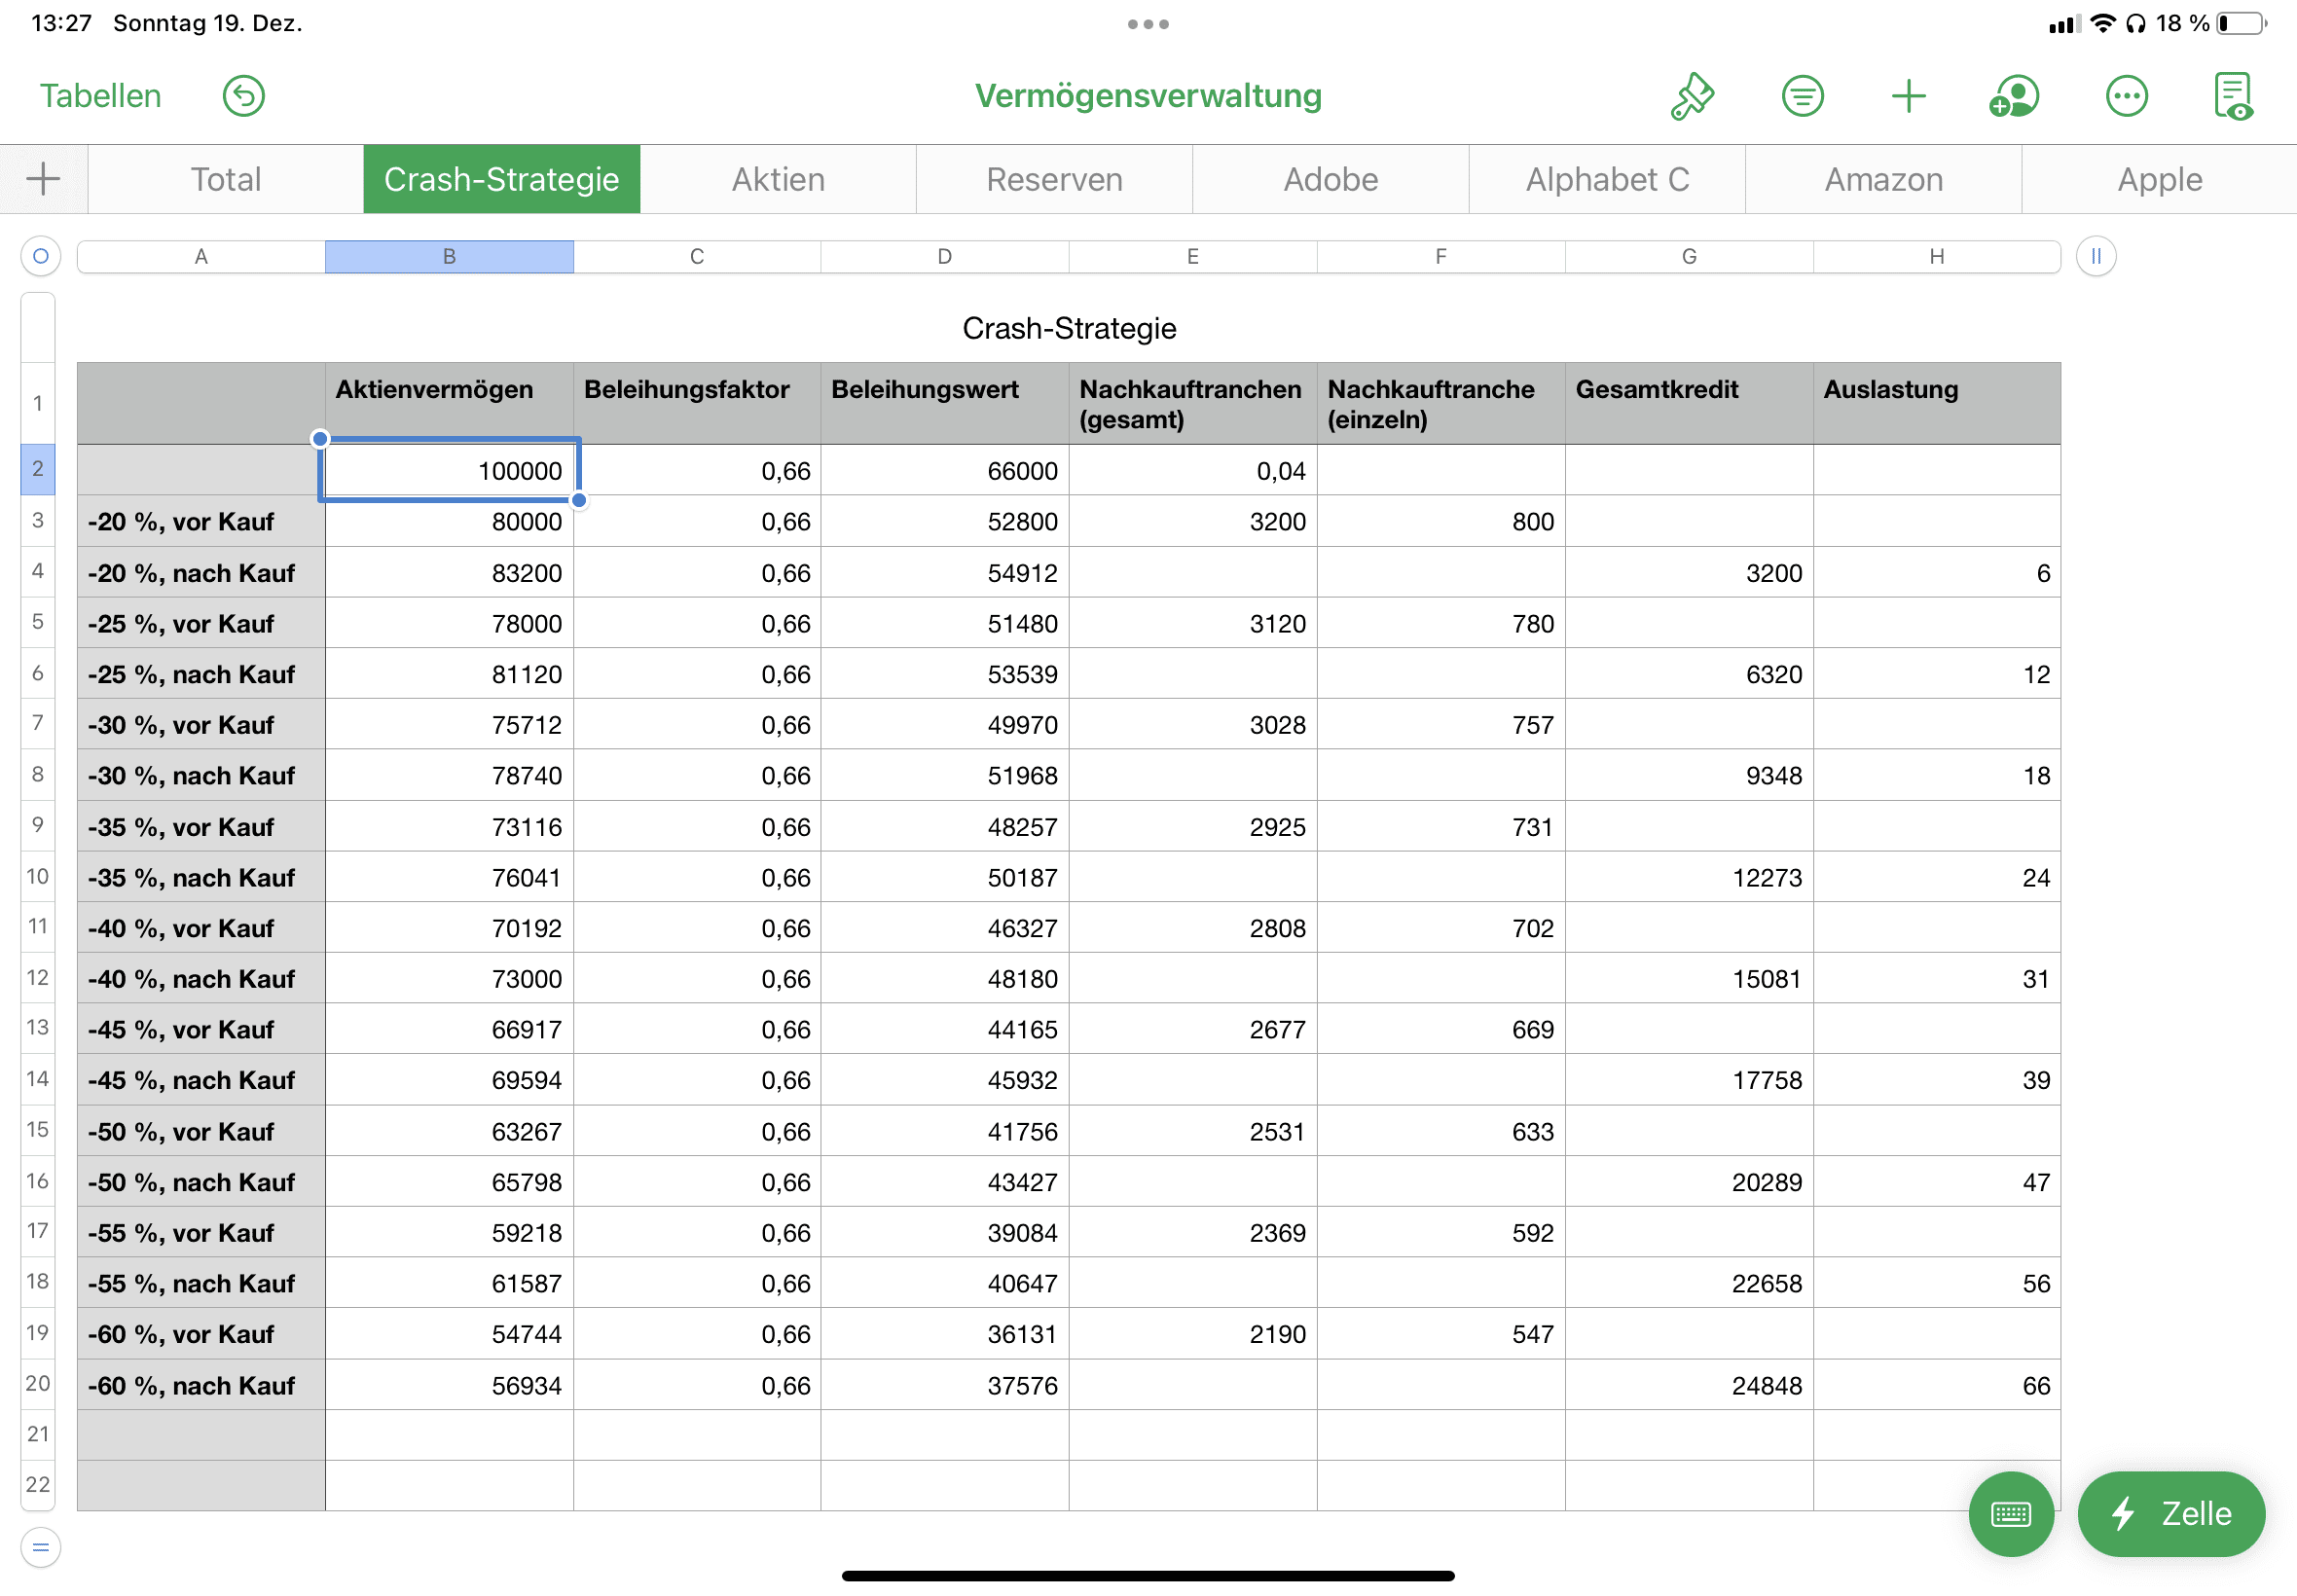Tap the undo arrow icon

[243, 97]
